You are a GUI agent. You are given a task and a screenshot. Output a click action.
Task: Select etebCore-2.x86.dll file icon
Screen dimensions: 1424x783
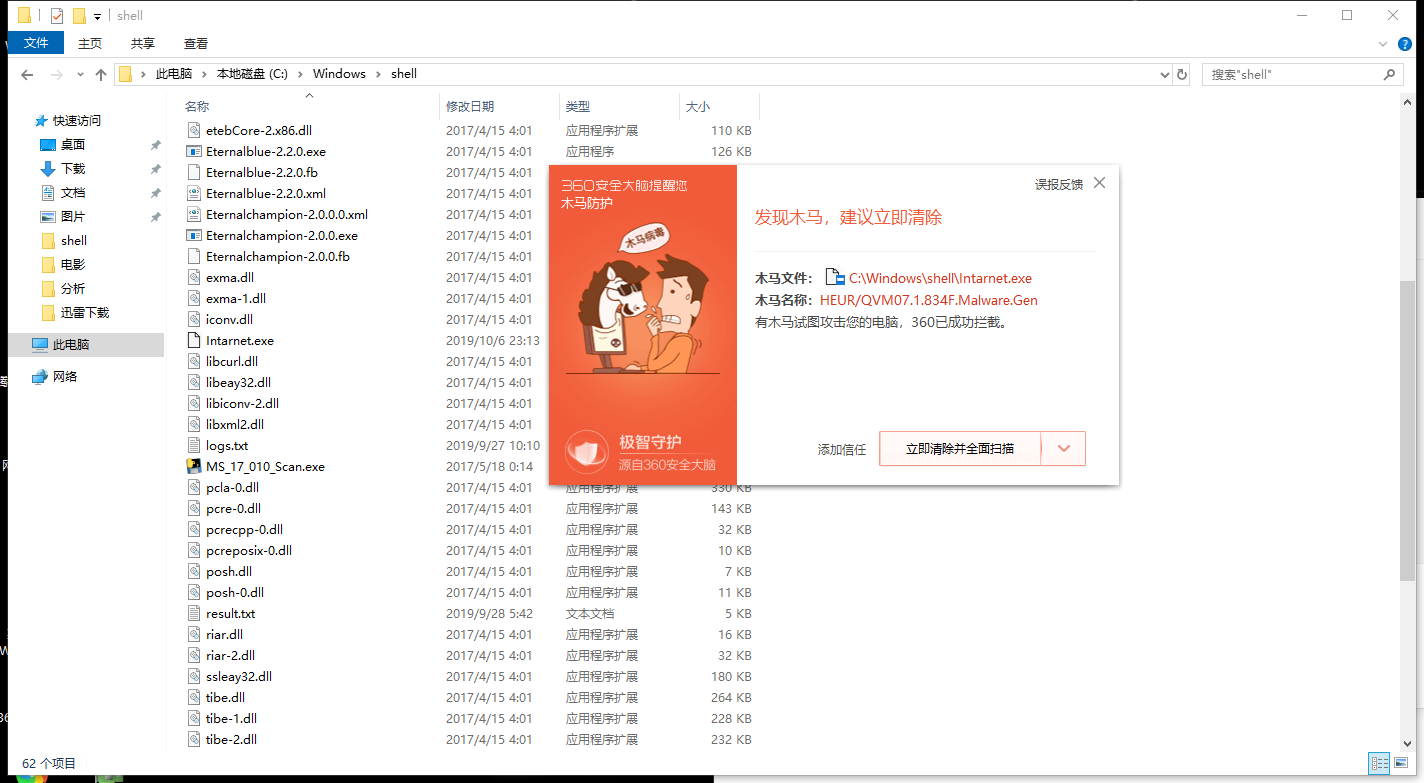(x=195, y=130)
